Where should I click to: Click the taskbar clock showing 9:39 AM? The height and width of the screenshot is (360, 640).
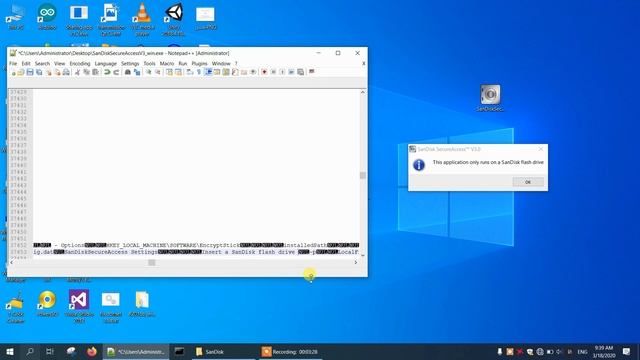604,351
